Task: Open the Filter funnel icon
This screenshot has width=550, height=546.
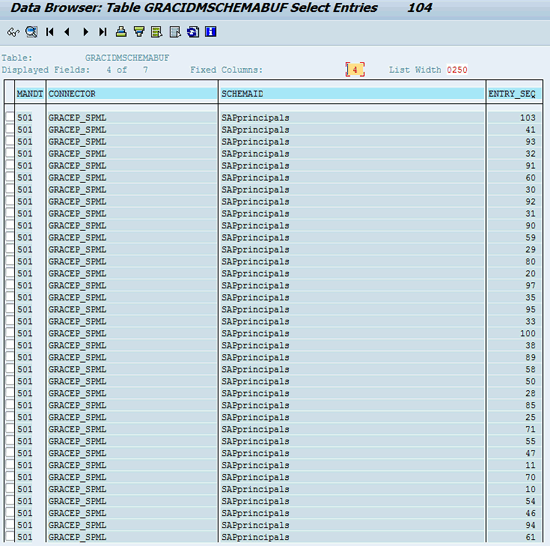Action: [x=139, y=32]
